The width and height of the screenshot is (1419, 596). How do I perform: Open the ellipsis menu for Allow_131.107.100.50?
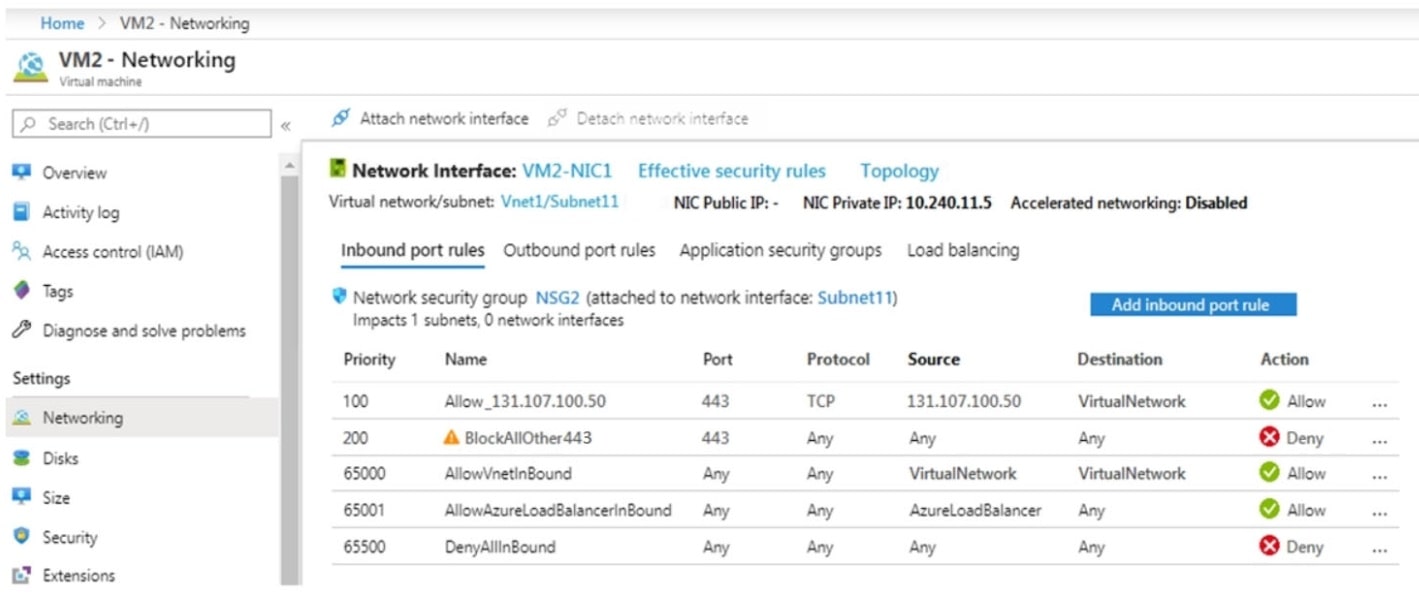coord(1381,401)
